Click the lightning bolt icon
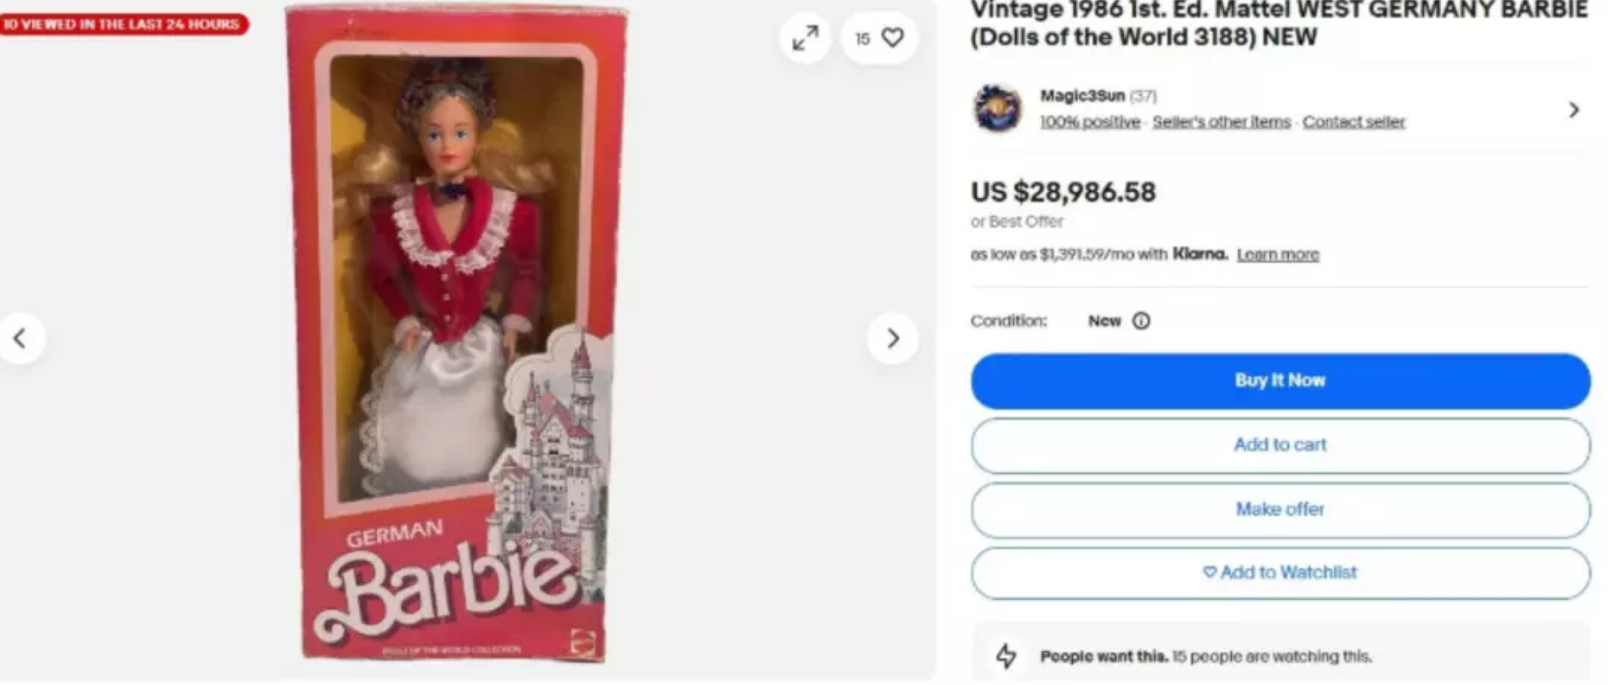The height and width of the screenshot is (685, 1608). click(x=1006, y=656)
